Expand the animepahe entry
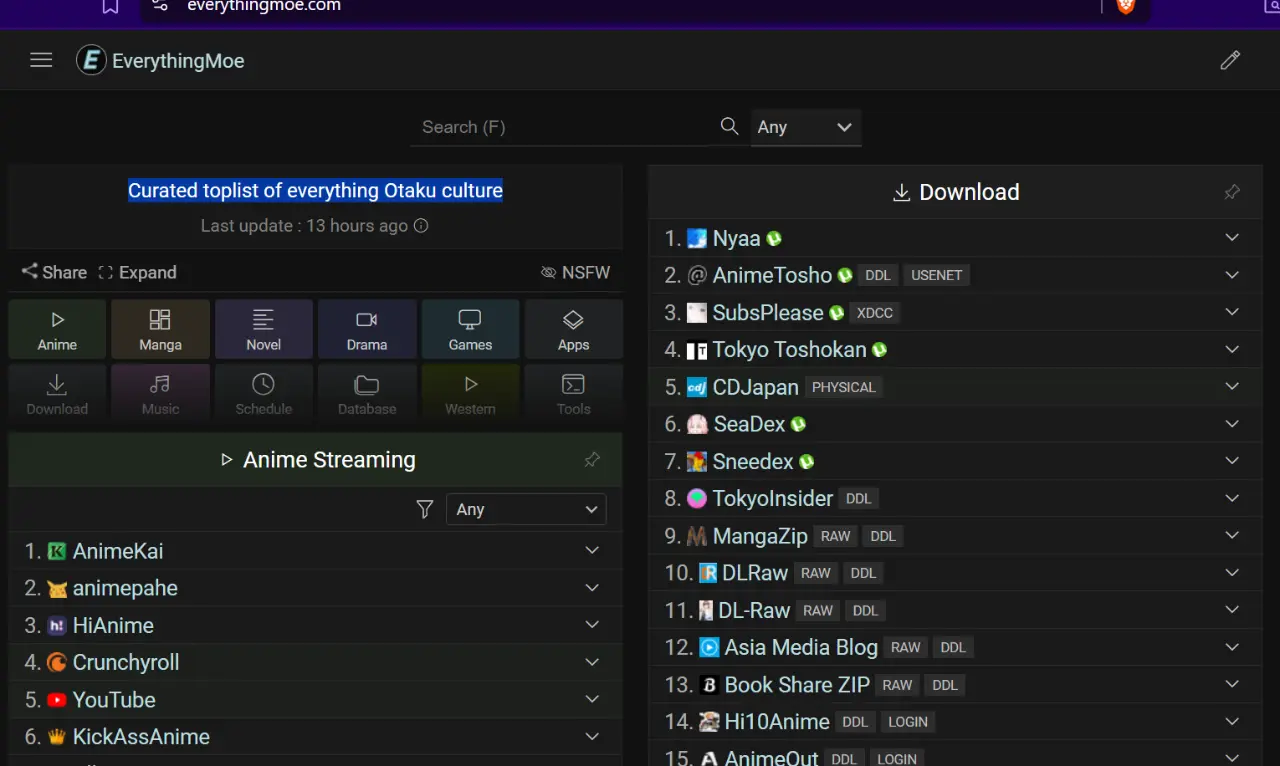 (592, 588)
